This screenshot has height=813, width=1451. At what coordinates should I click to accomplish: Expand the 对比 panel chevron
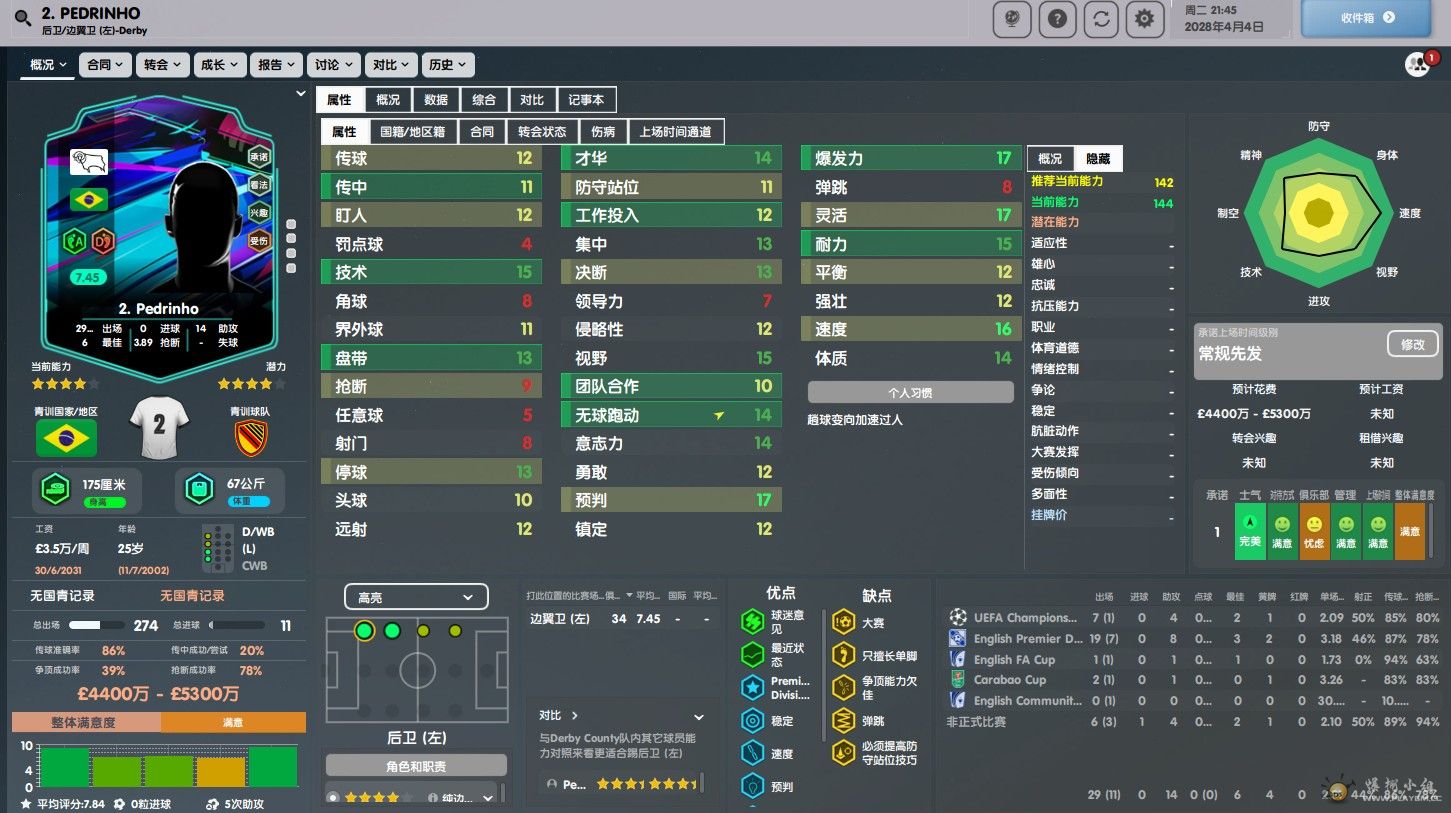(699, 717)
